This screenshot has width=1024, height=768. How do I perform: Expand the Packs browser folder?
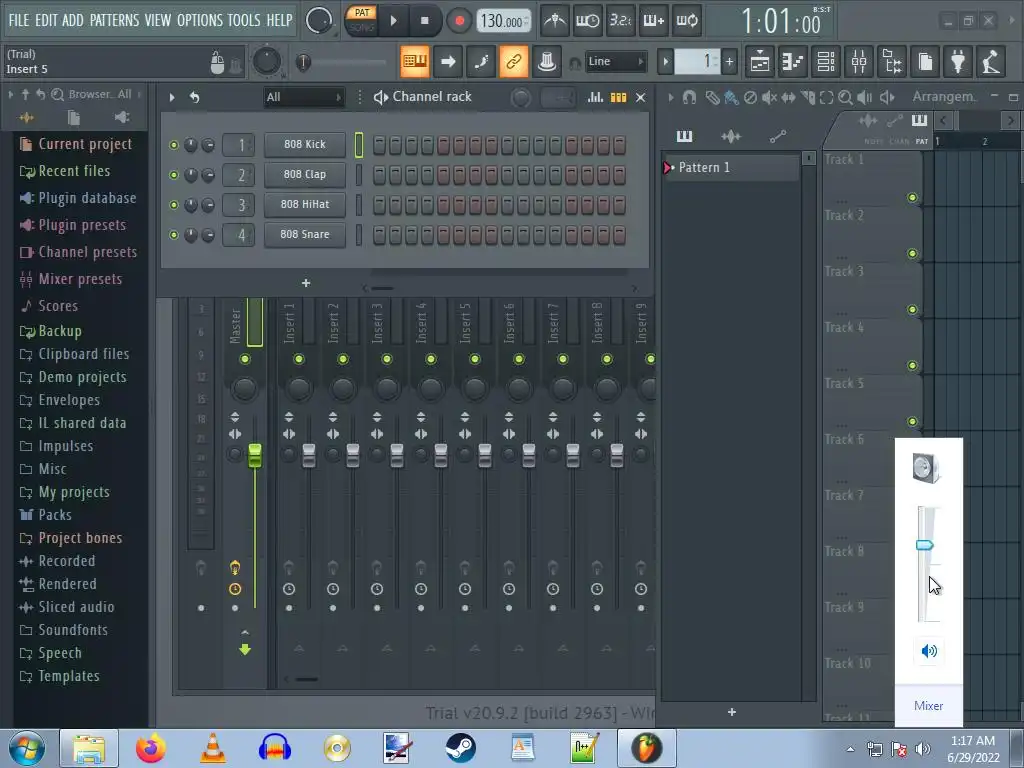(55, 515)
